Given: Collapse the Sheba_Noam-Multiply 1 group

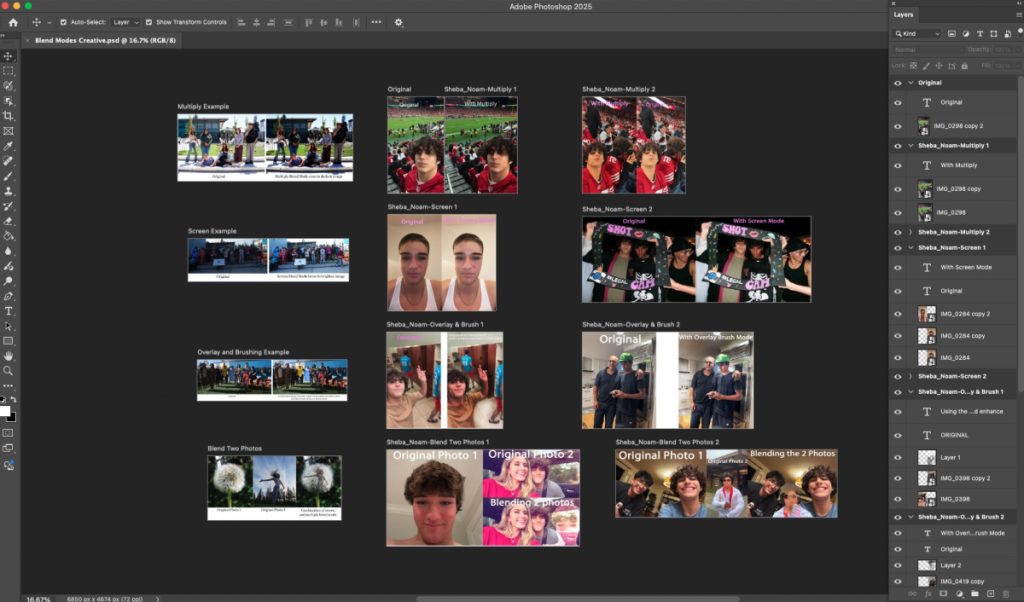Looking at the screenshot, I should (910, 146).
